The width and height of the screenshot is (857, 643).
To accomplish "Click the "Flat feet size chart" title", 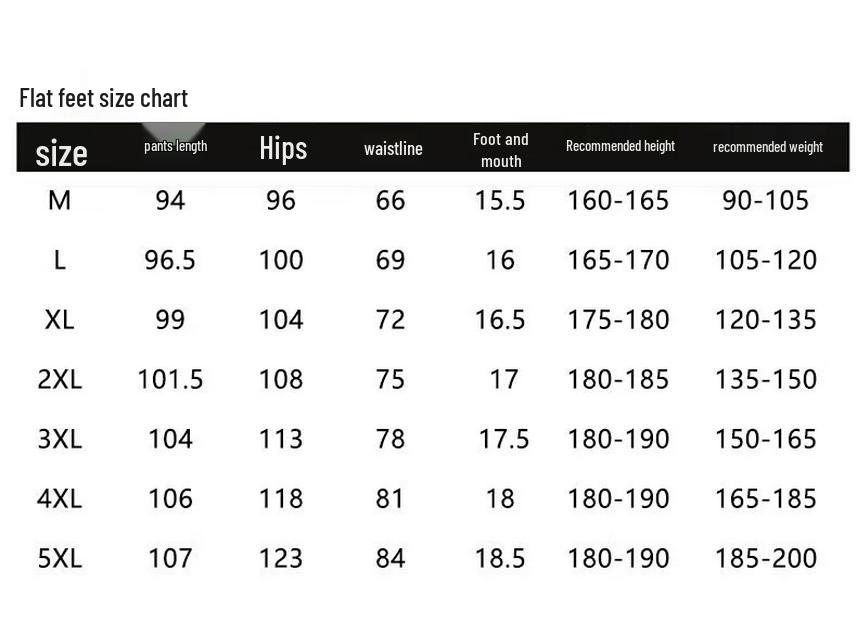I will click(103, 98).
